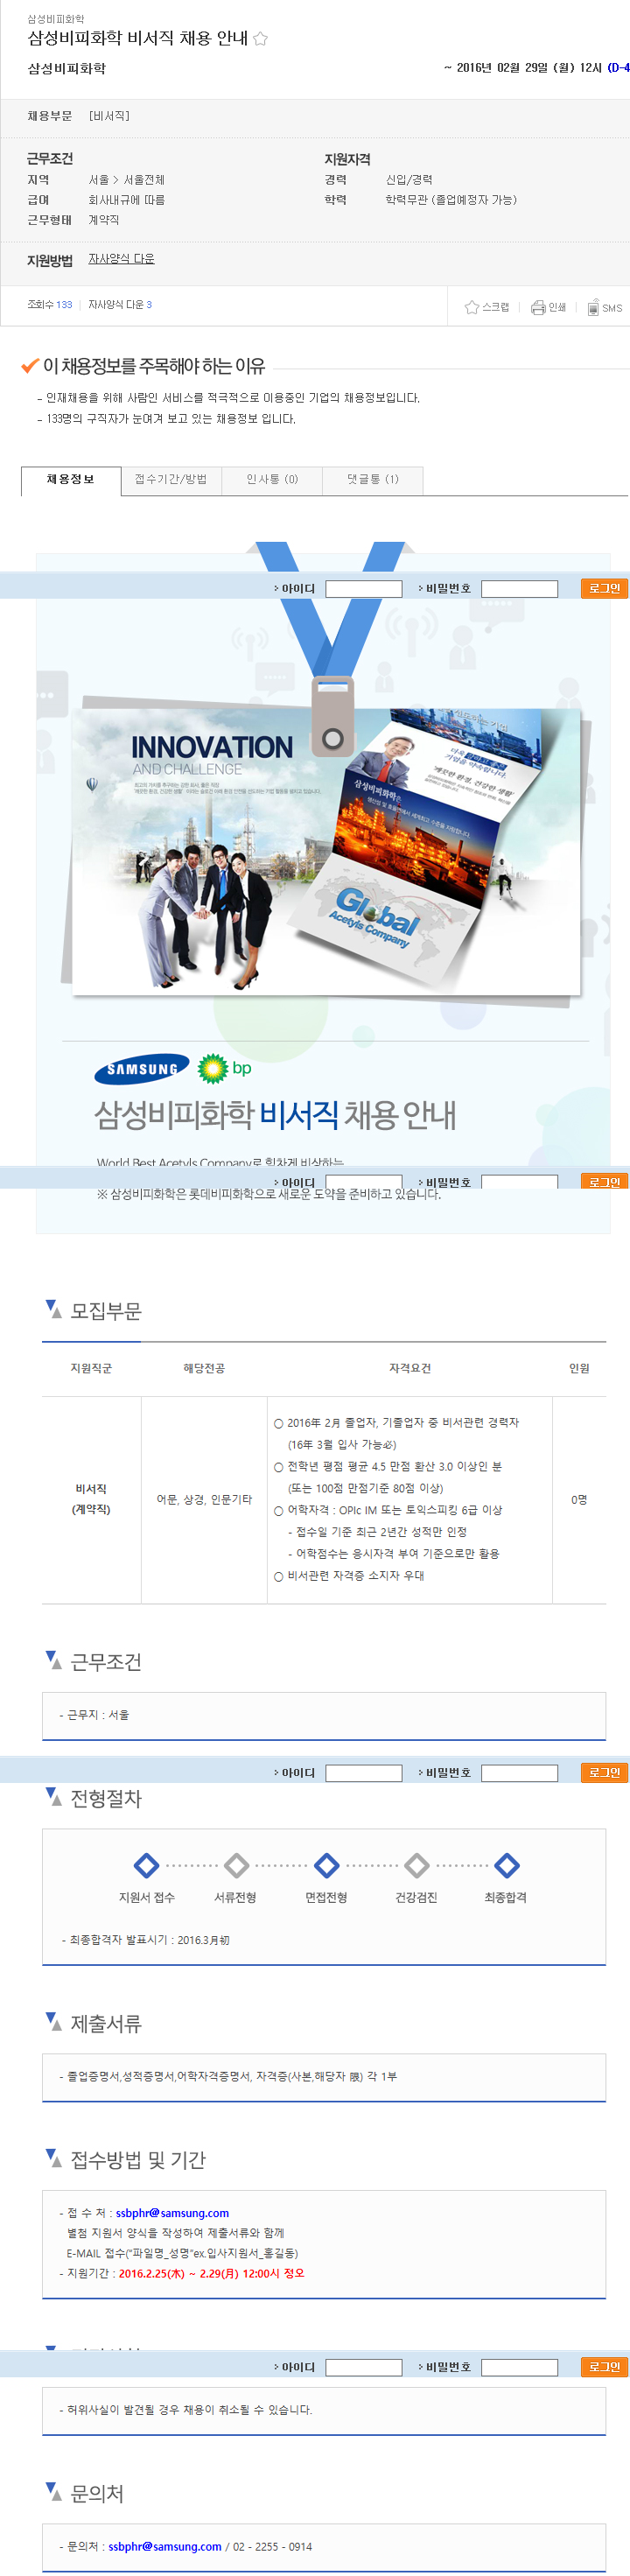Click the 자사양식 다운 download link
Screen dimensions: 630x2576
click(x=121, y=259)
